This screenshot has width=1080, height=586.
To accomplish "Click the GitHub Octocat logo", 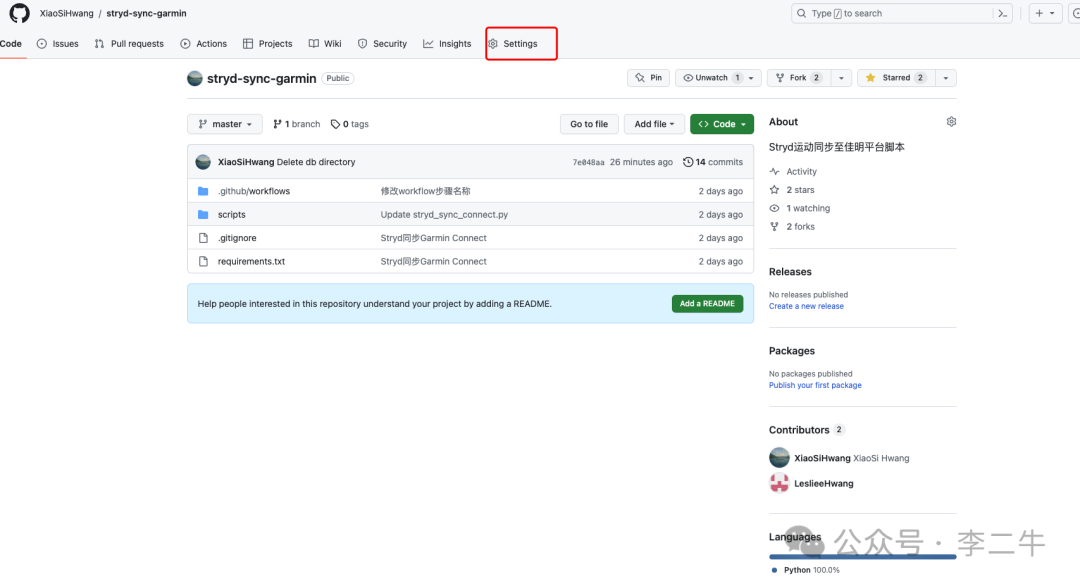I will [x=19, y=13].
